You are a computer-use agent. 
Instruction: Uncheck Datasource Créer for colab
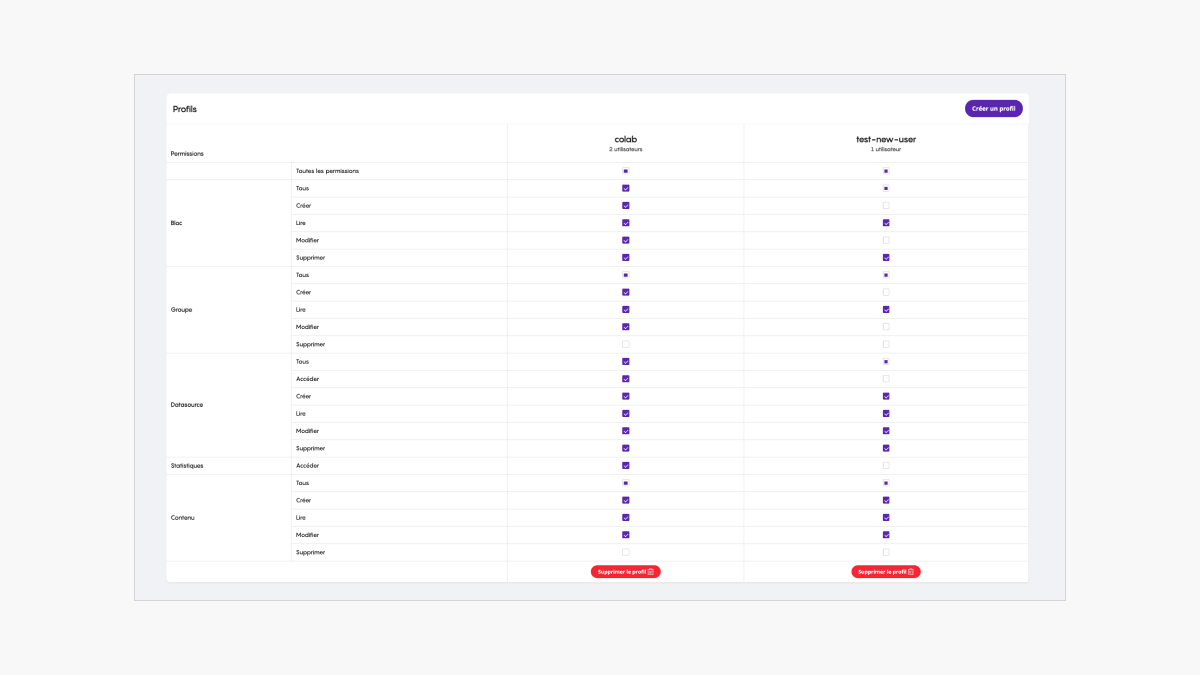626,396
